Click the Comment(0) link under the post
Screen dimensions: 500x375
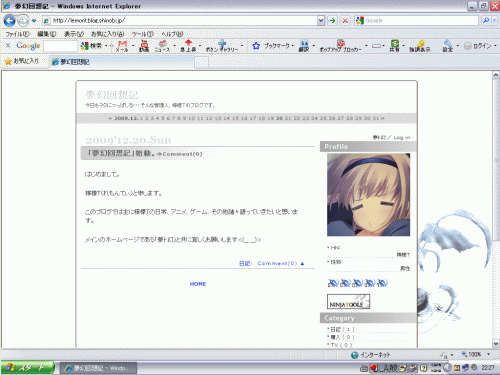[x=277, y=263]
